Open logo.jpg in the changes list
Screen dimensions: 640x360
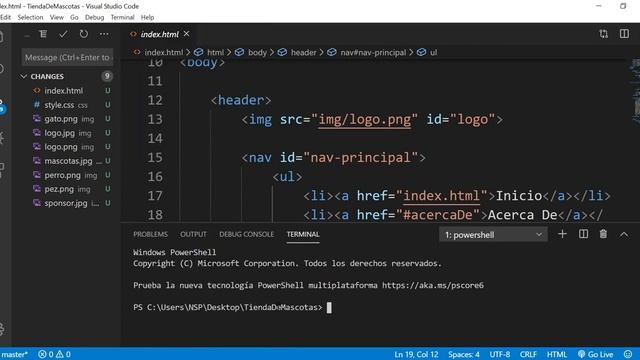point(60,133)
